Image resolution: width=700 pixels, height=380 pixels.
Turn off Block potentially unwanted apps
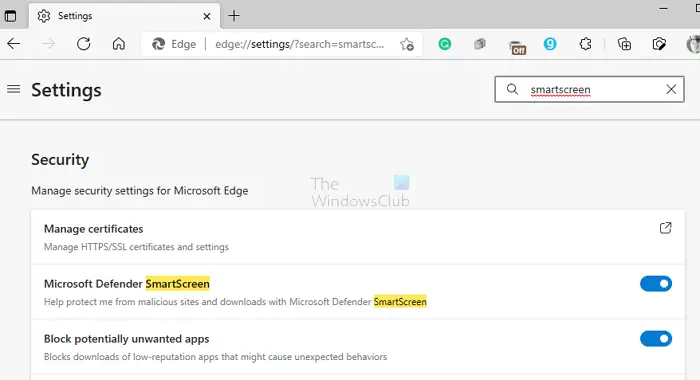[656, 338]
